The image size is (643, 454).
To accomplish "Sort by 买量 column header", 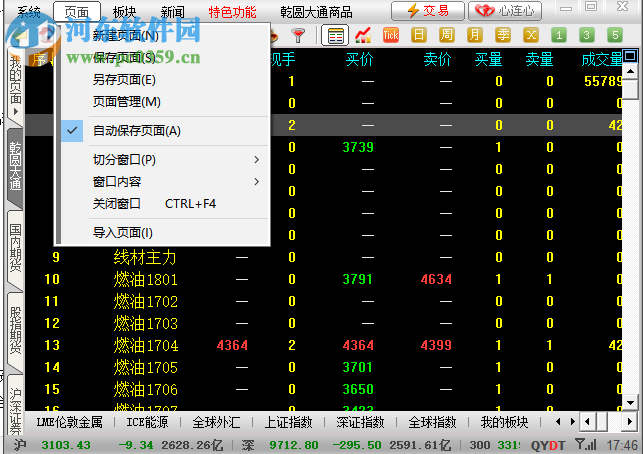I will coord(488,59).
